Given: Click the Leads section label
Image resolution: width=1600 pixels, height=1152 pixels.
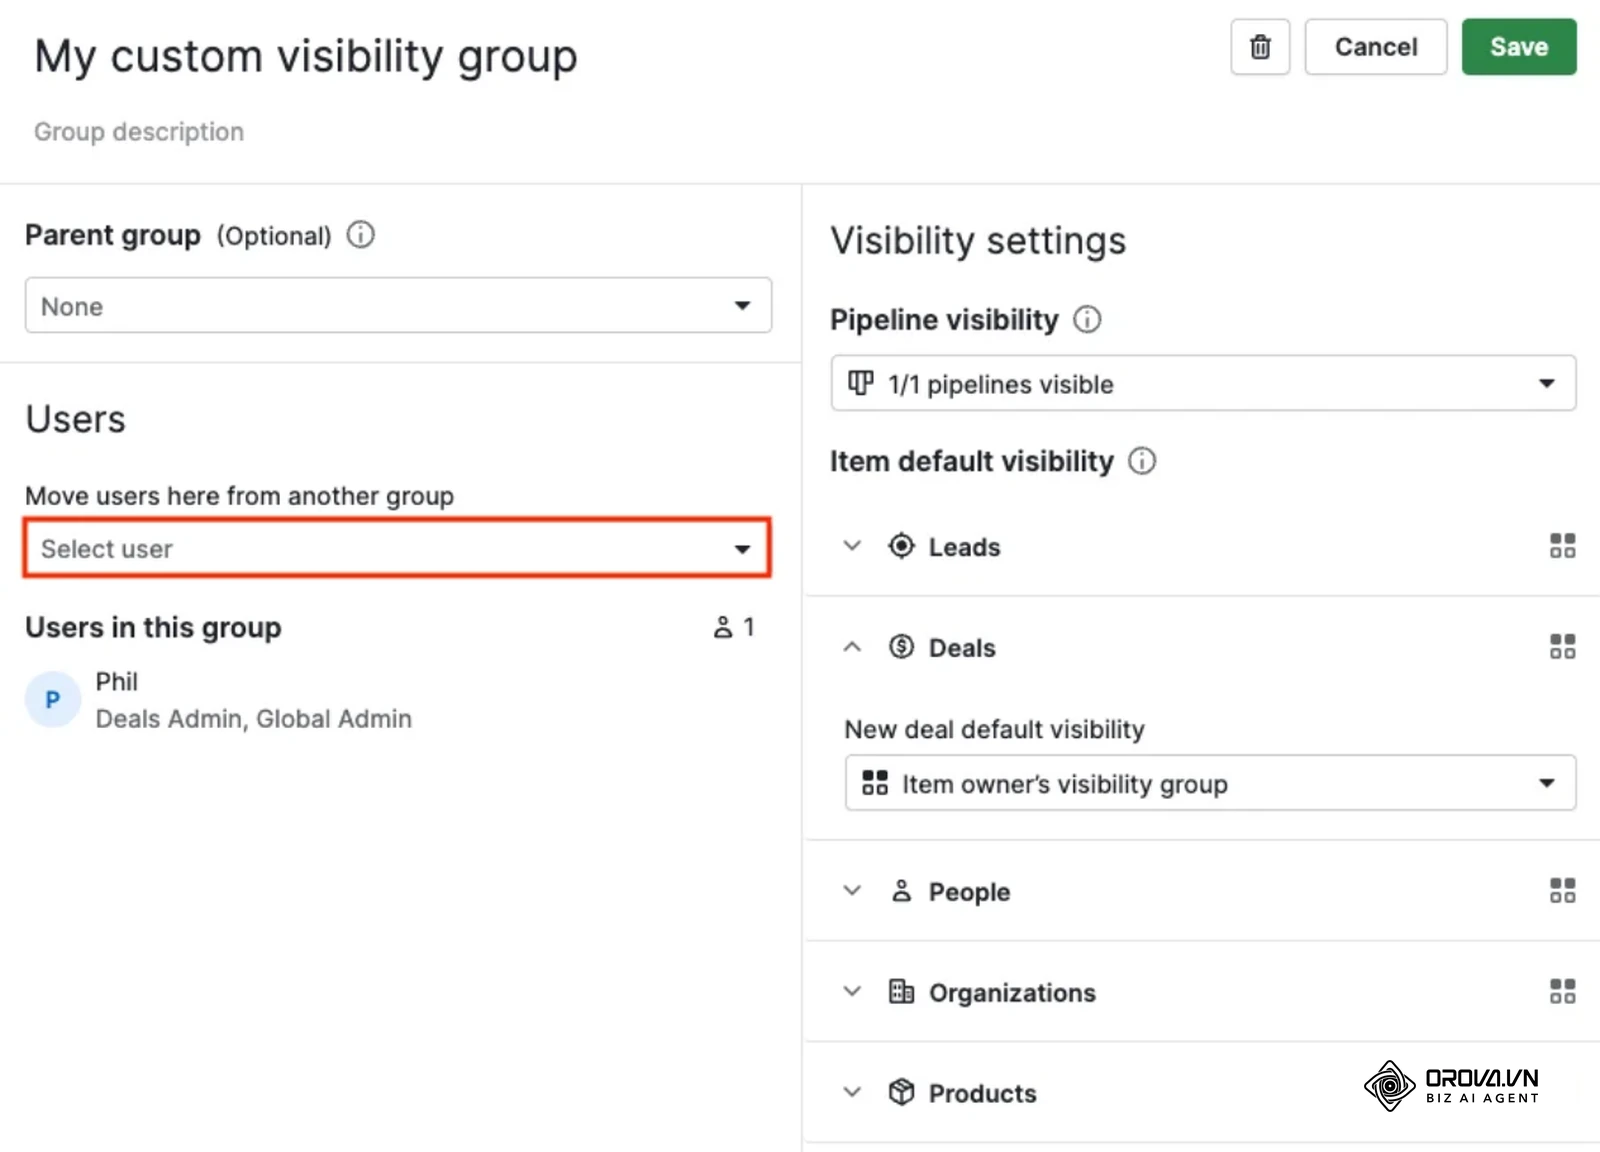Looking at the screenshot, I should (964, 547).
